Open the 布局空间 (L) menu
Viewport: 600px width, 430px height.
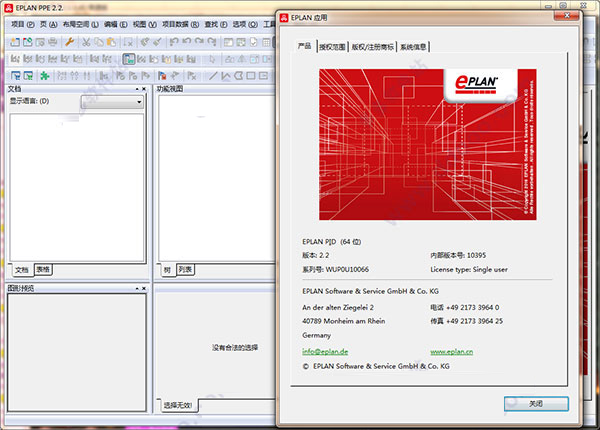tap(81, 24)
